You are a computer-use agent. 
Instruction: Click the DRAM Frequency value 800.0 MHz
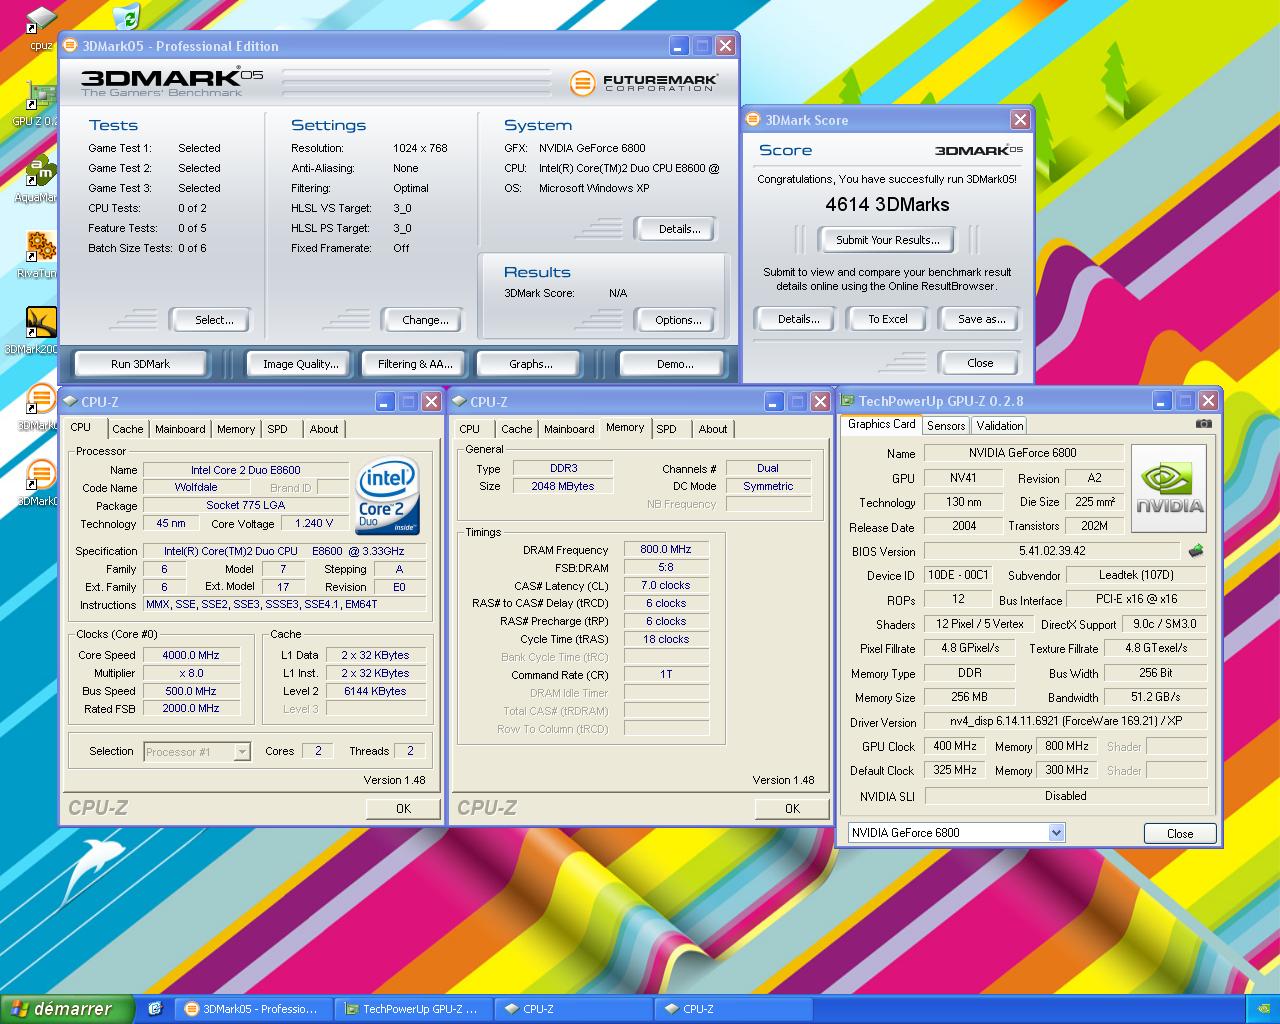[x=666, y=549]
